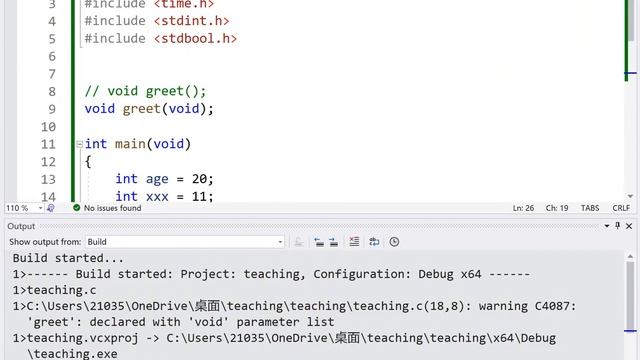
Task: Collapse the main function outlining box
Action: coord(80,144)
